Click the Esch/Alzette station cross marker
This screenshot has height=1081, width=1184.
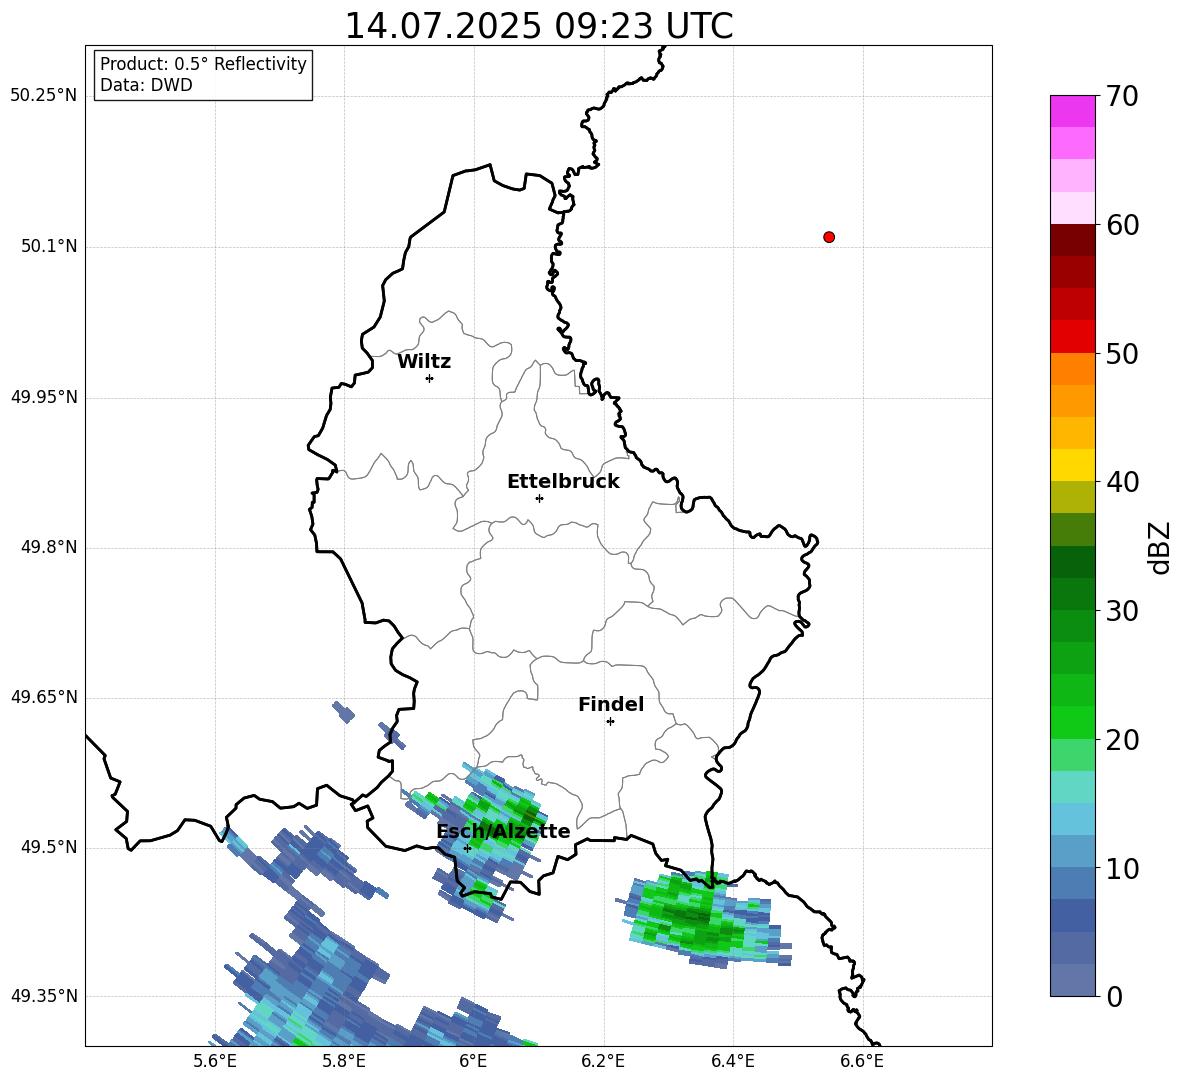pyautogui.click(x=467, y=848)
